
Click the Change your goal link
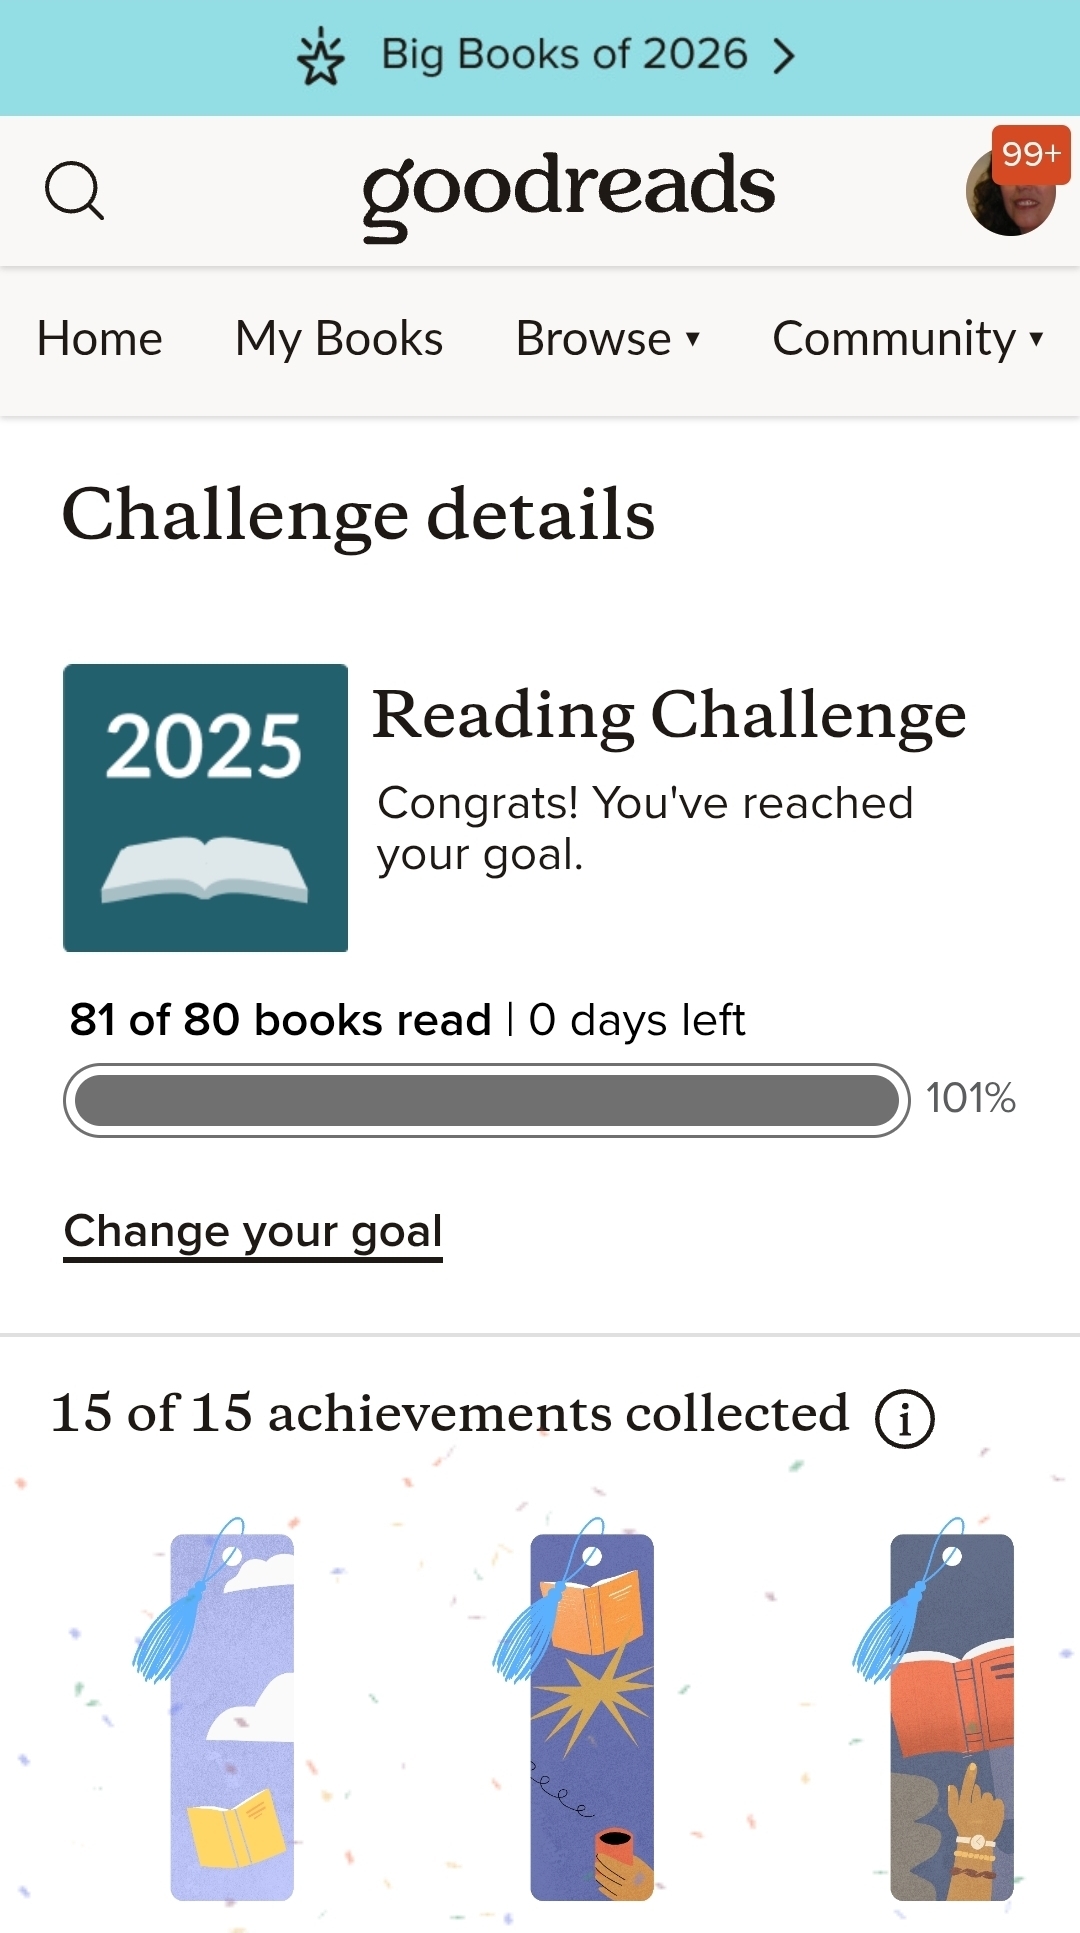pos(253,1231)
